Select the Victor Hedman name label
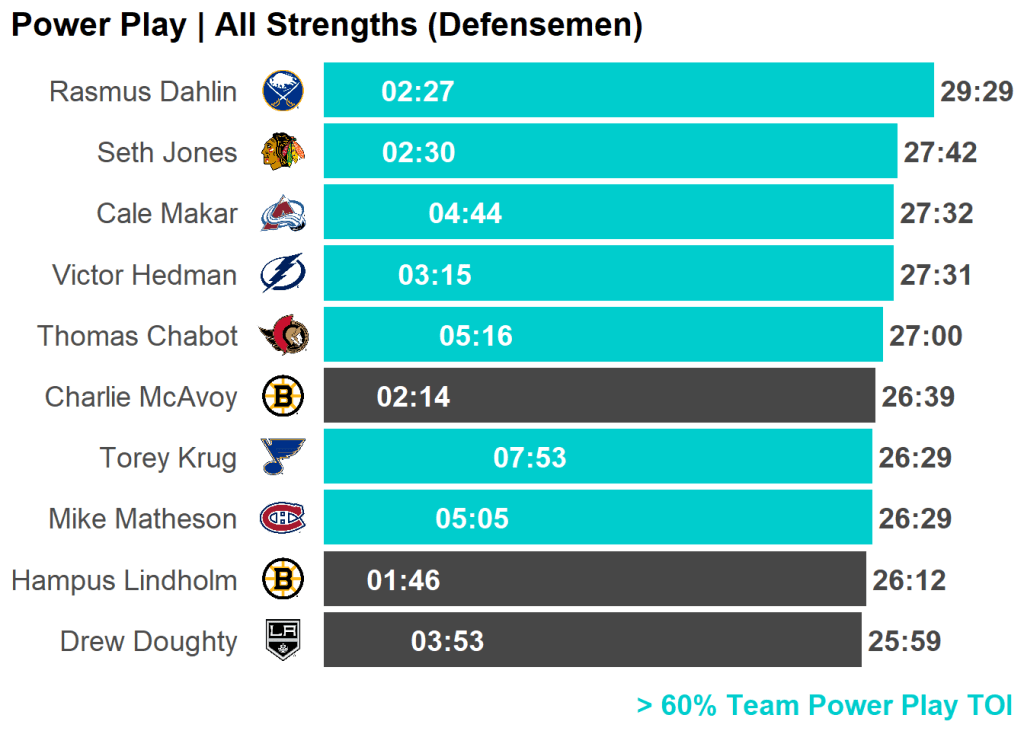This screenshot has height=731, width=1024. [x=144, y=275]
